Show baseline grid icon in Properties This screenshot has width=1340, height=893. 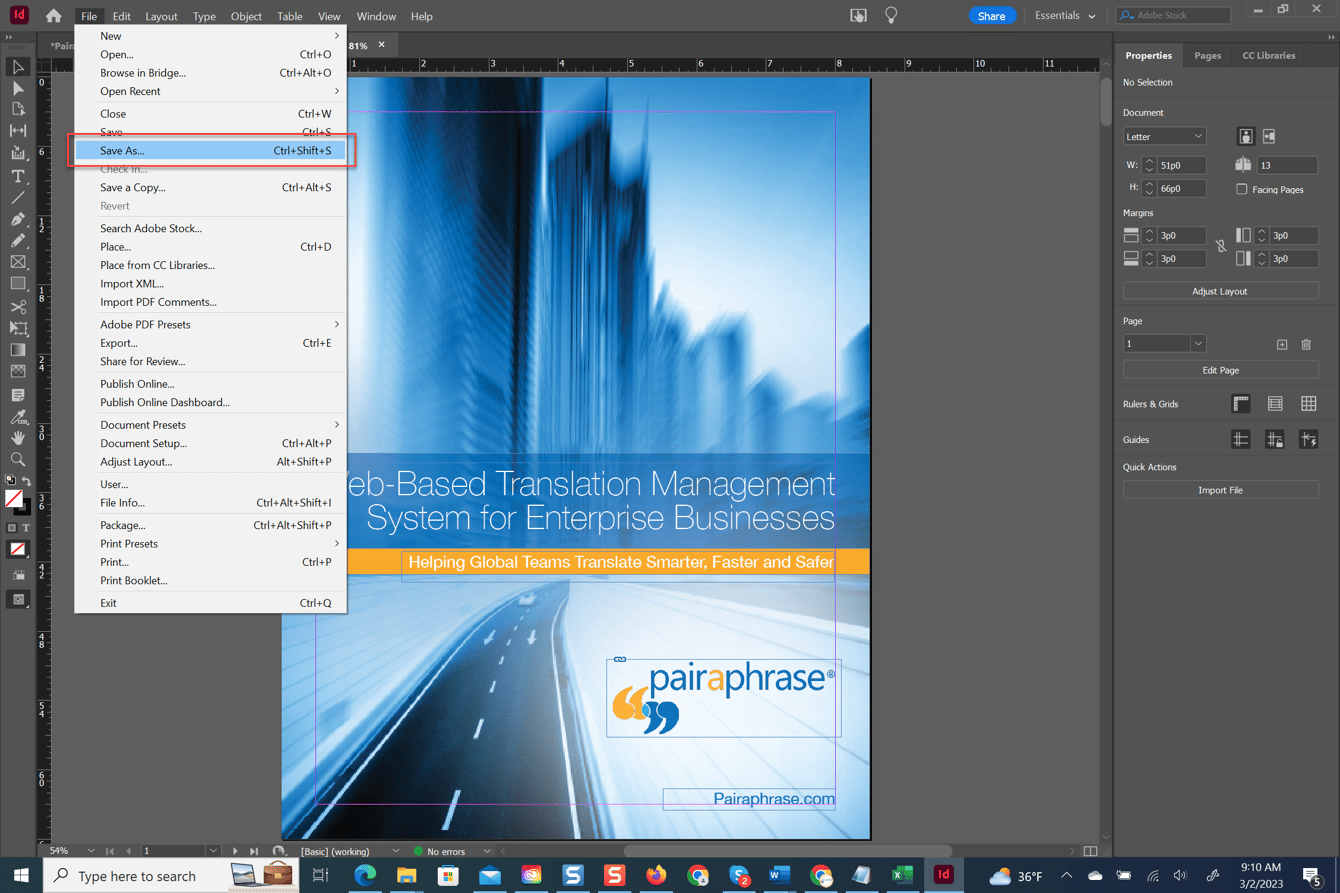click(1275, 404)
